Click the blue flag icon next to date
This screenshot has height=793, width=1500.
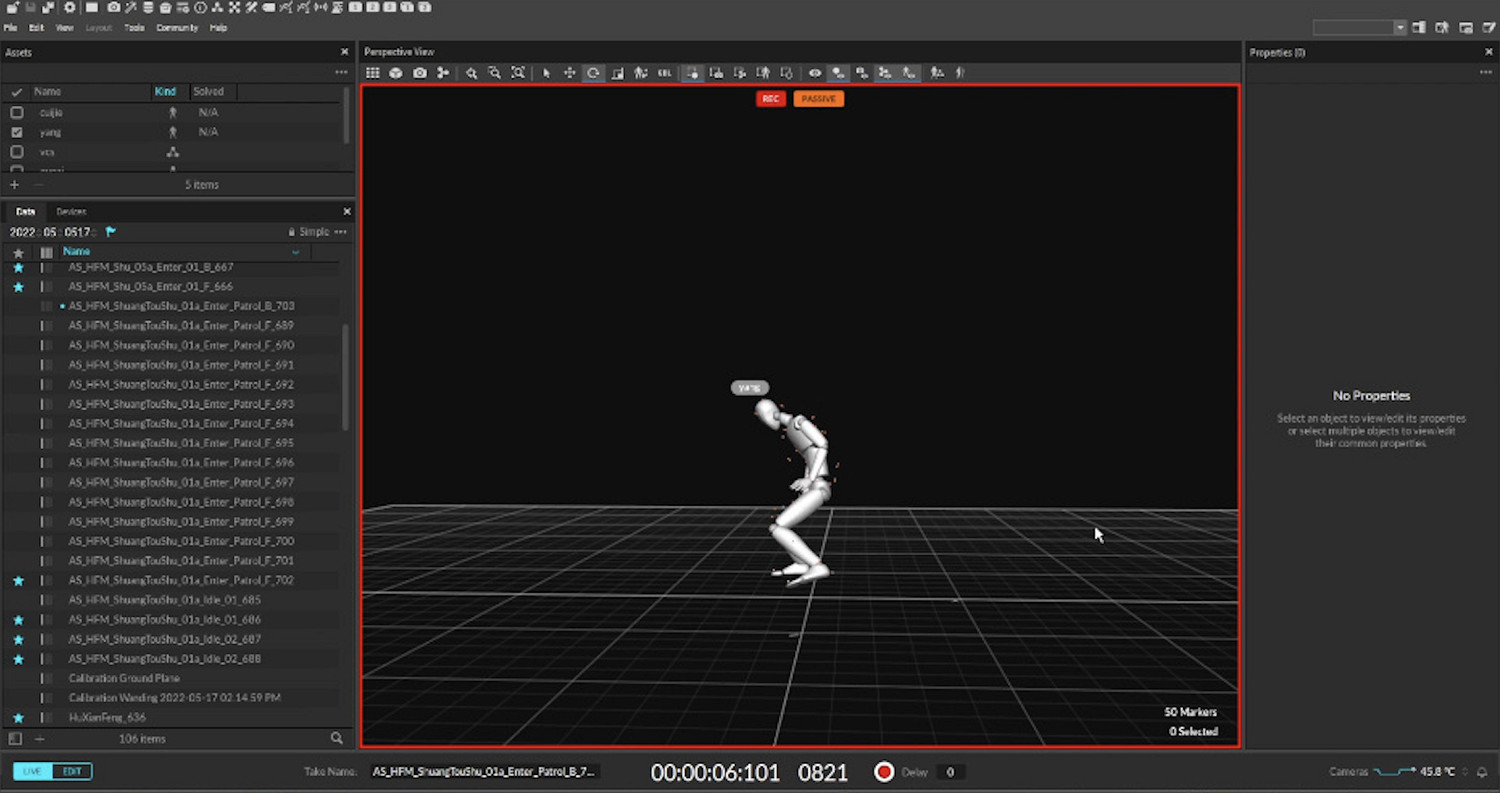(111, 232)
